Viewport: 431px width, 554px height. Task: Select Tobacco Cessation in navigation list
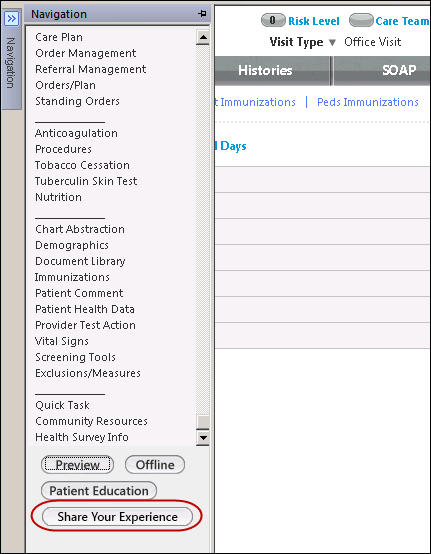pyautogui.click(x=82, y=165)
